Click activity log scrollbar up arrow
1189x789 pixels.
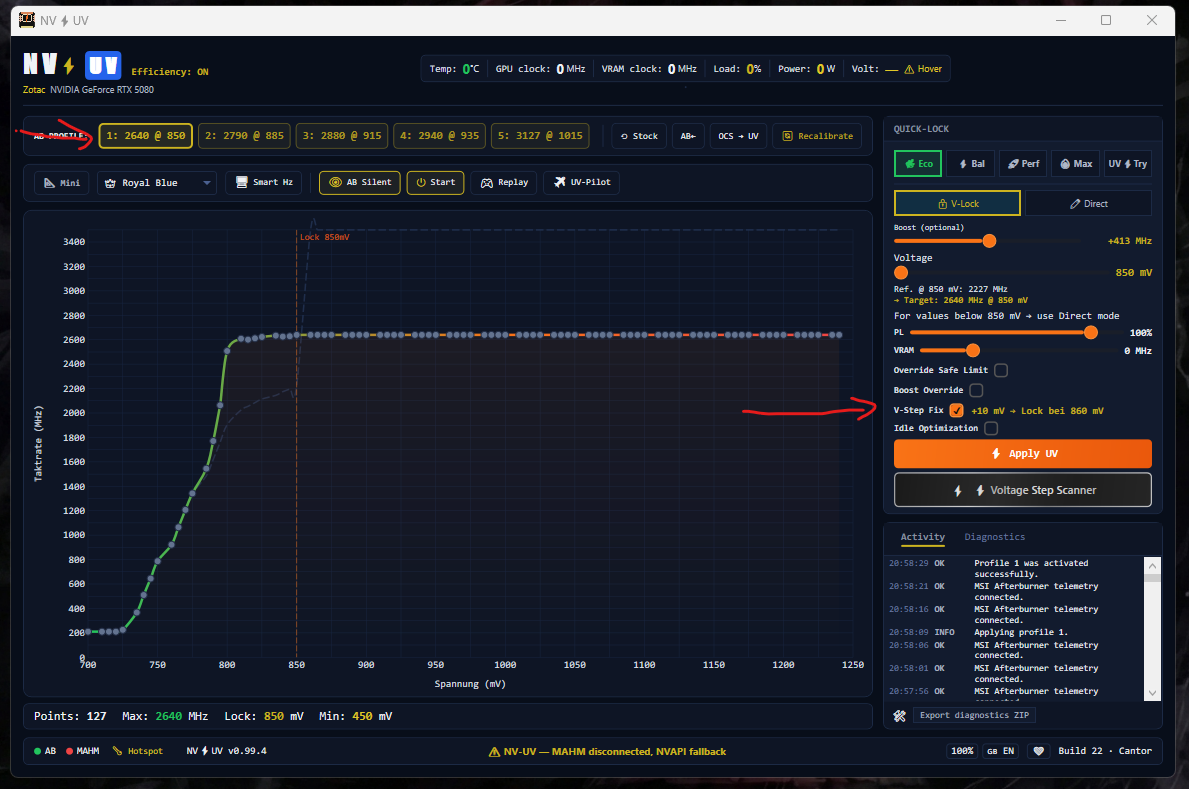(1153, 566)
